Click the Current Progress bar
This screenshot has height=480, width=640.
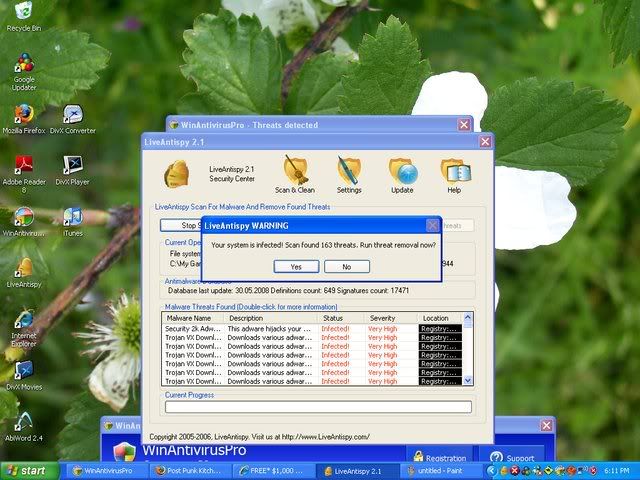point(318,407)
